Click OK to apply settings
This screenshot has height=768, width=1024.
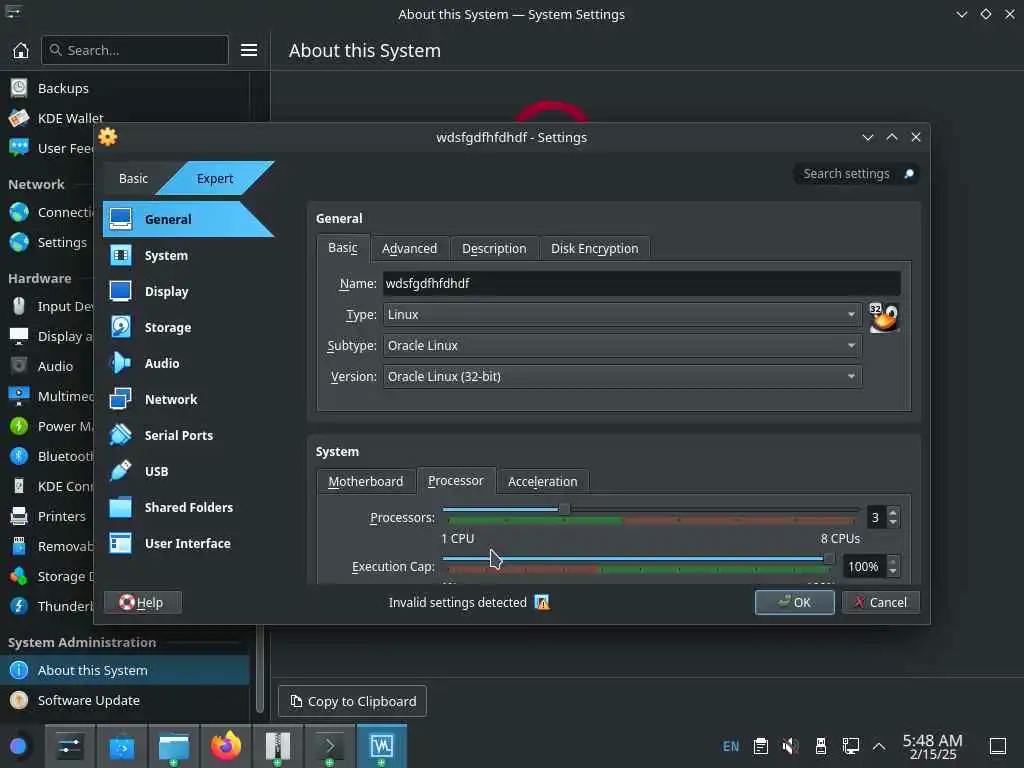[x=794, y=602]
